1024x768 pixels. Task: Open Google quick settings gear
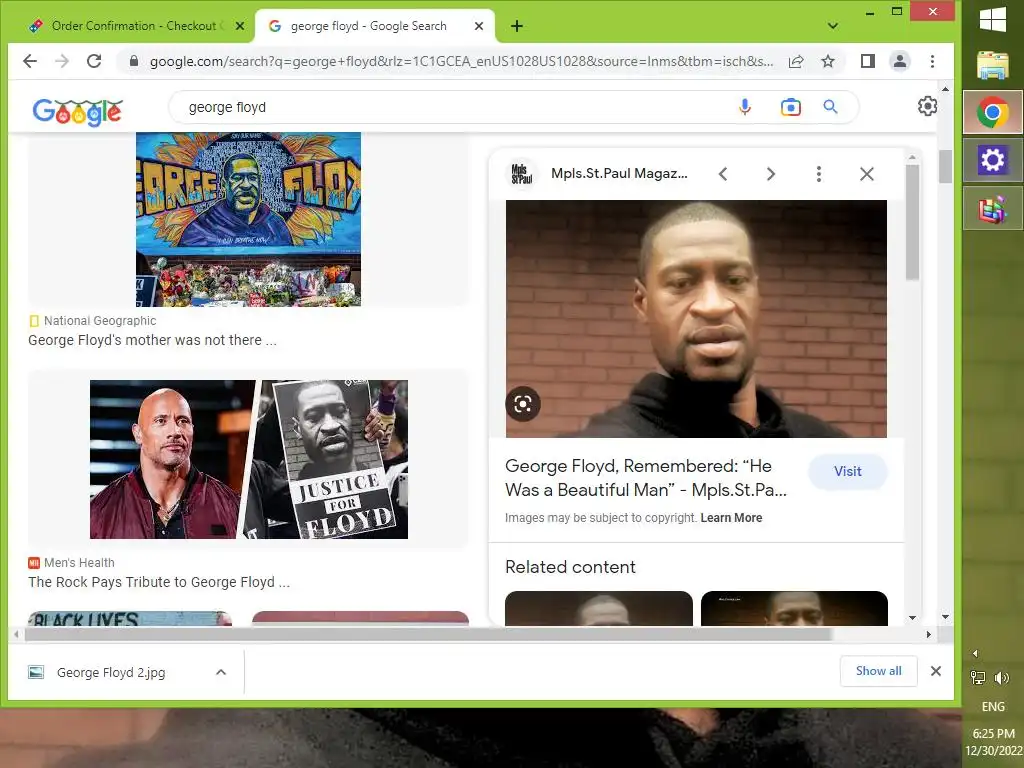point(927,106)
